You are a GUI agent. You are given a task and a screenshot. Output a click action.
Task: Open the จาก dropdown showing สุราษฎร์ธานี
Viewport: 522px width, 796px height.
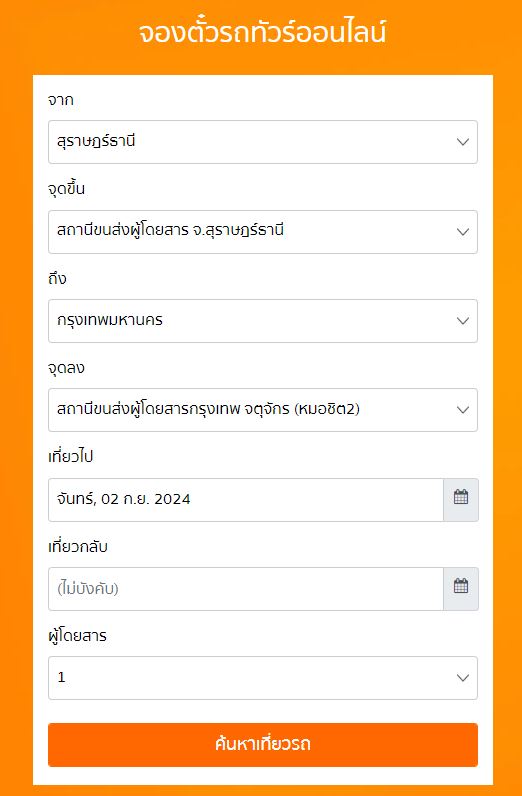coord(263,142)
